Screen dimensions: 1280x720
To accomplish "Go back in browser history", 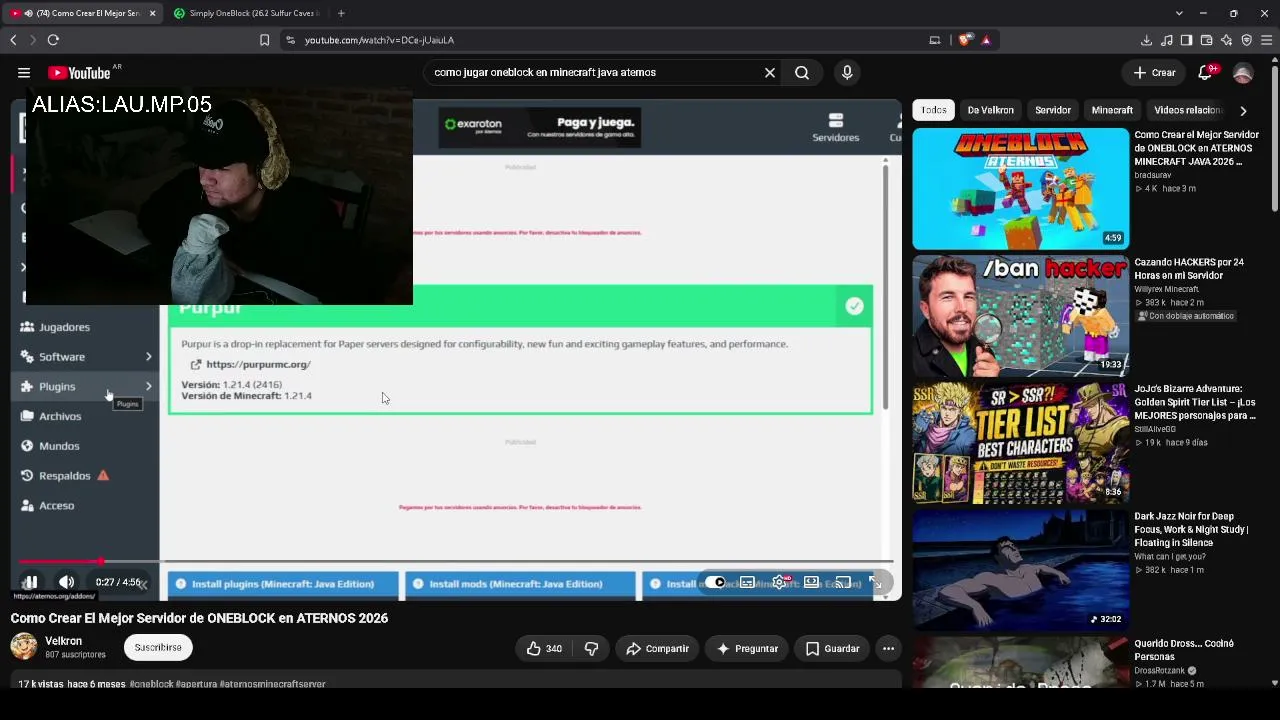I will [13, 40].
